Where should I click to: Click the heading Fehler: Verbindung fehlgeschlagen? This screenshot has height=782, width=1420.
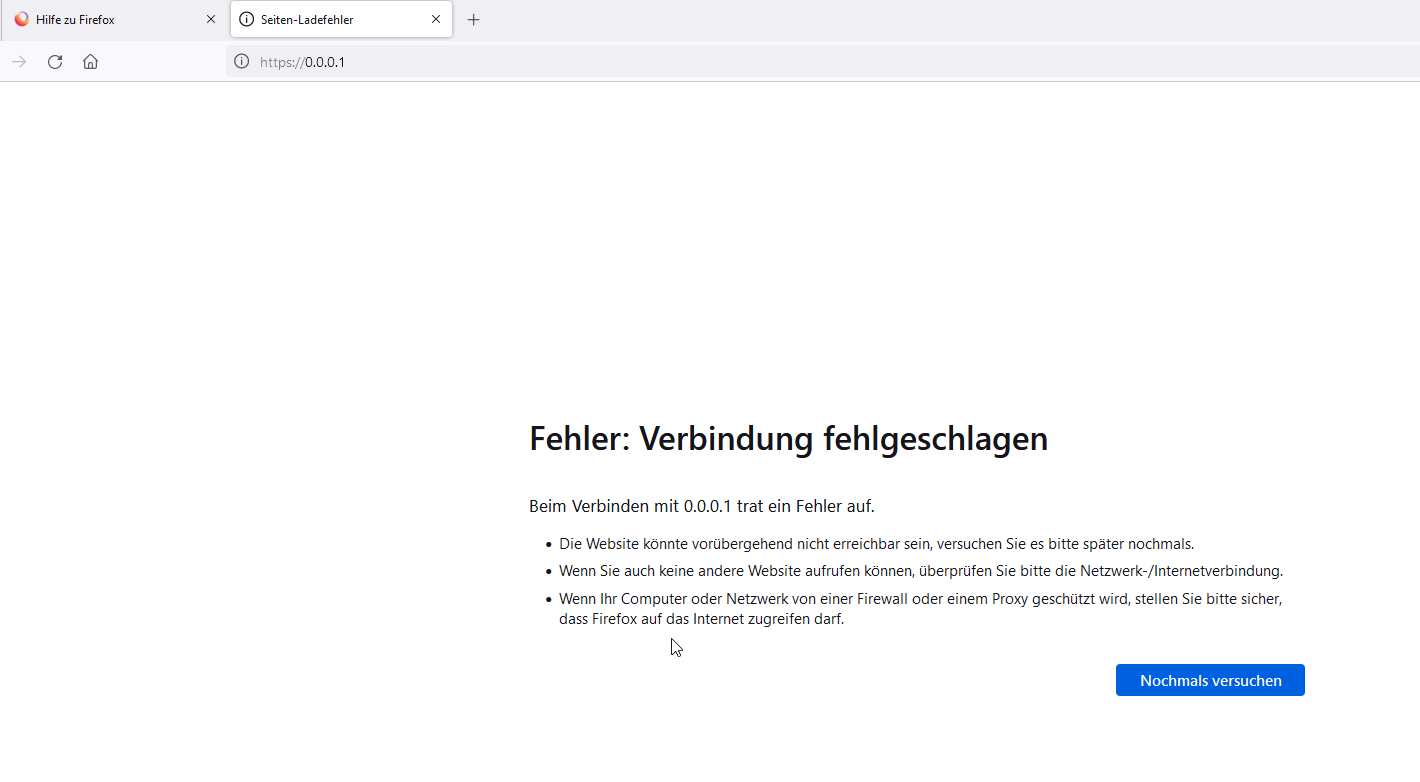click(788, 439)
